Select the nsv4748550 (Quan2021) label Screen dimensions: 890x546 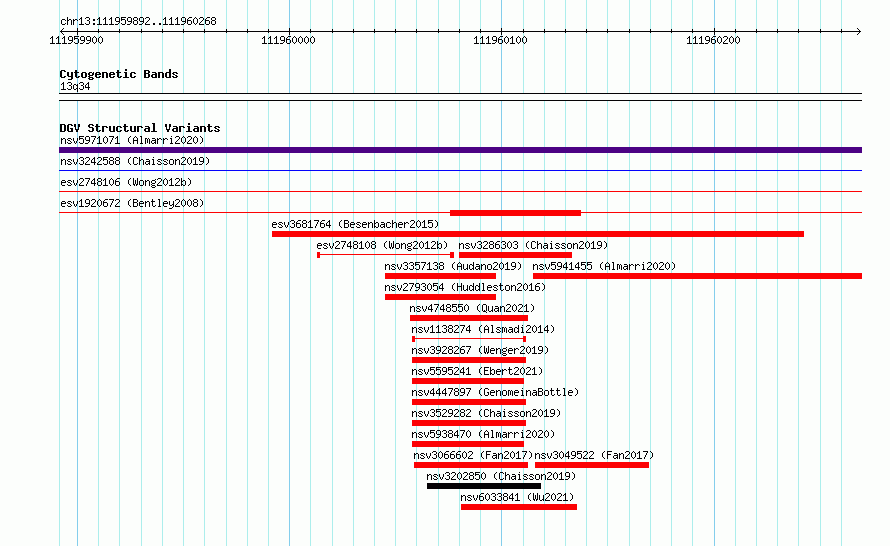pyautogui.click(x=472, y=308)
